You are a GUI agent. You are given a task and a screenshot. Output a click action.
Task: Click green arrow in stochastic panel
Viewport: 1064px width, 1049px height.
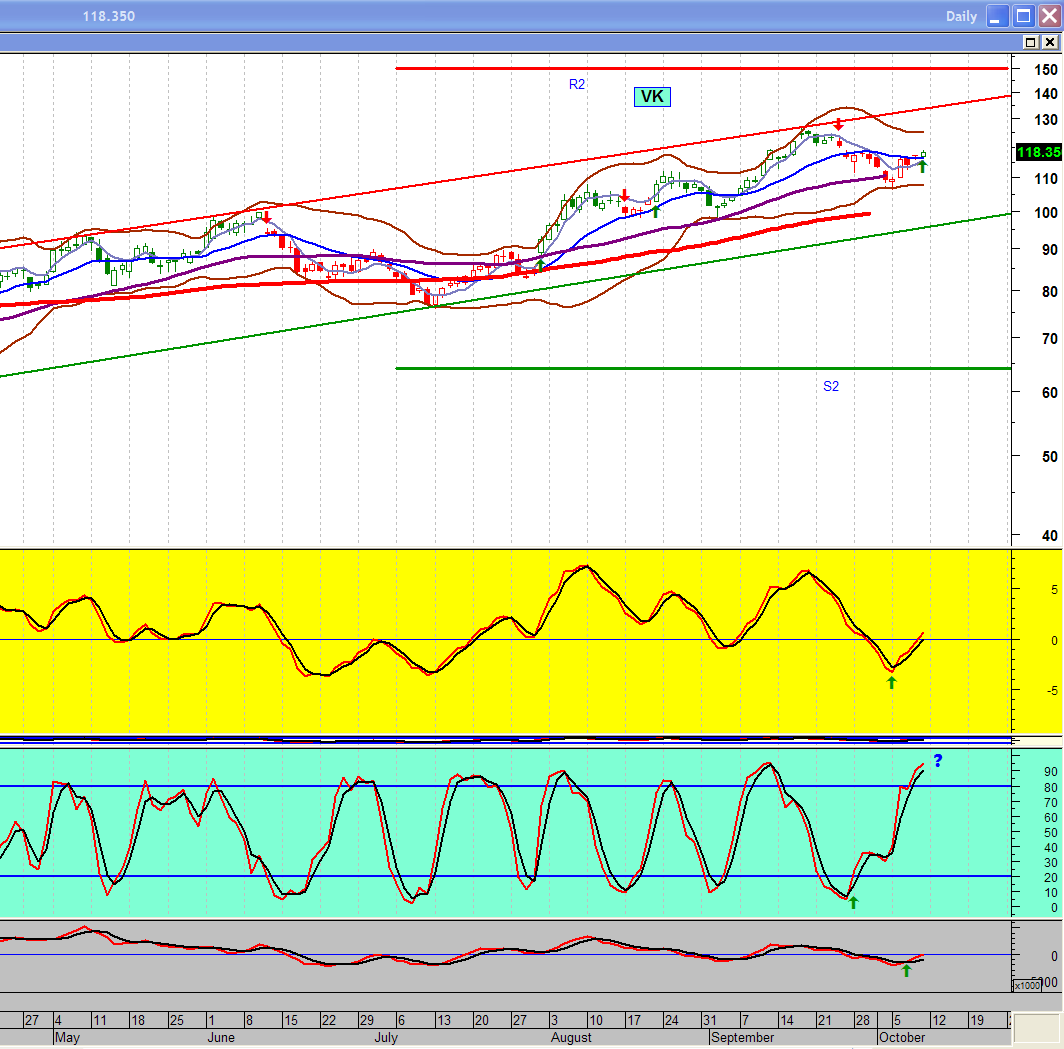pyautogui.click(x=854, y=902)
